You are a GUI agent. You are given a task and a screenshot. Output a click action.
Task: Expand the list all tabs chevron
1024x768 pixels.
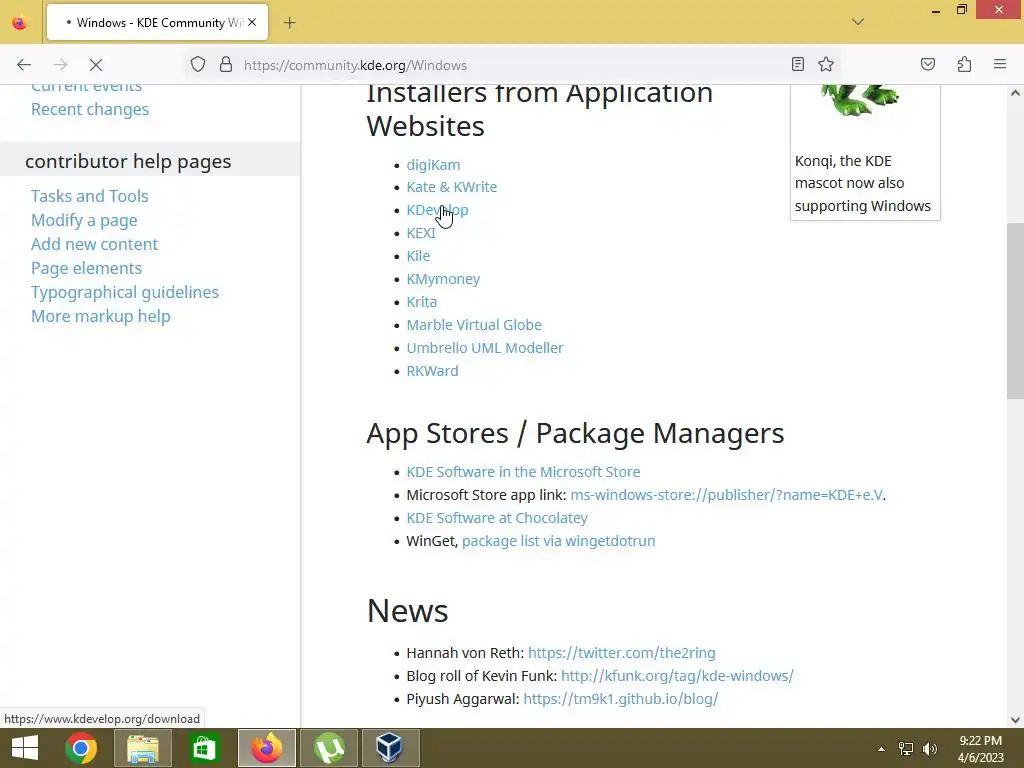tap(858, 22)
